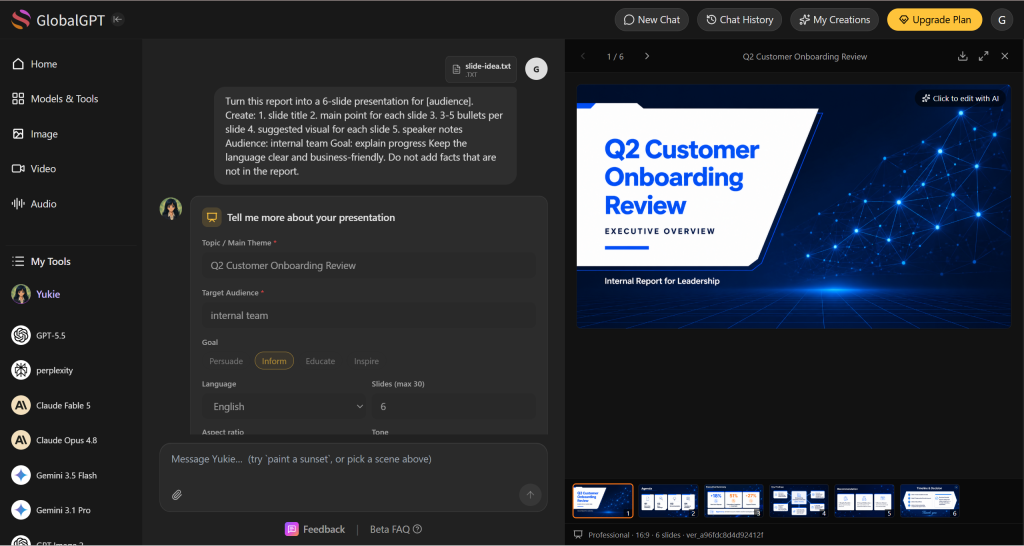Click Yukie's avatar next to the form

click(171, 208)
